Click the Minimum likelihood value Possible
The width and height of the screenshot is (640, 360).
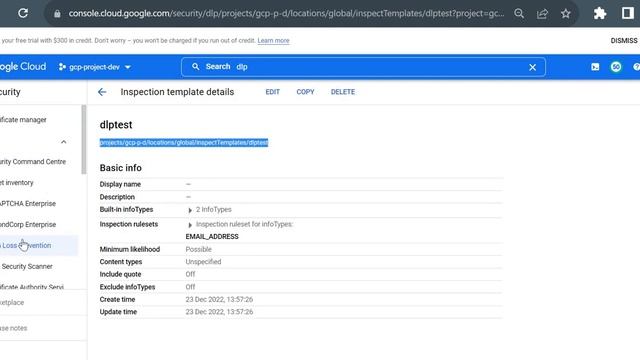pos(198,249)
